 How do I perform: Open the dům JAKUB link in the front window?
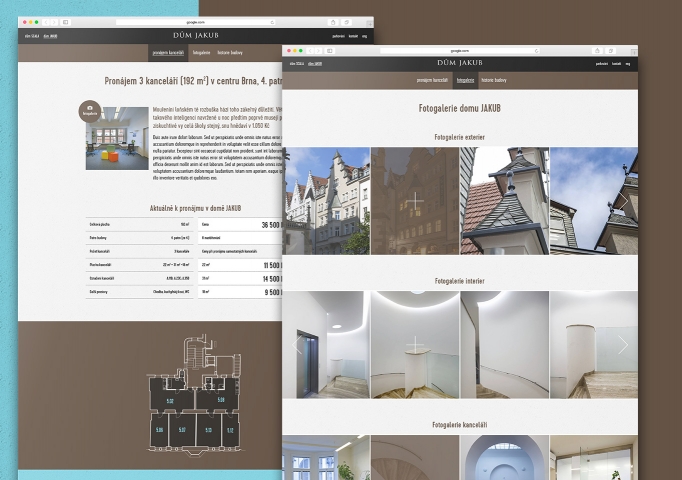click(x=315, y=64)
